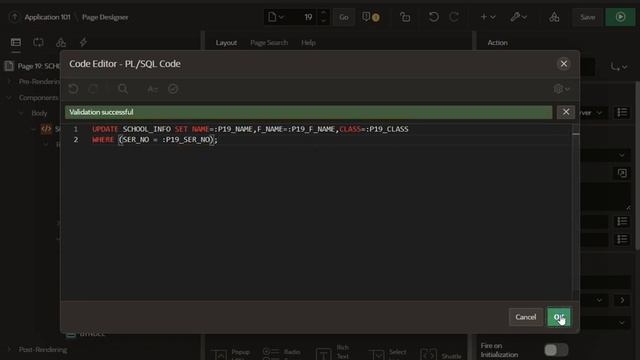The image size is (640, 360).
Task: Open the page selector dropdown
Action: point(276,17)
